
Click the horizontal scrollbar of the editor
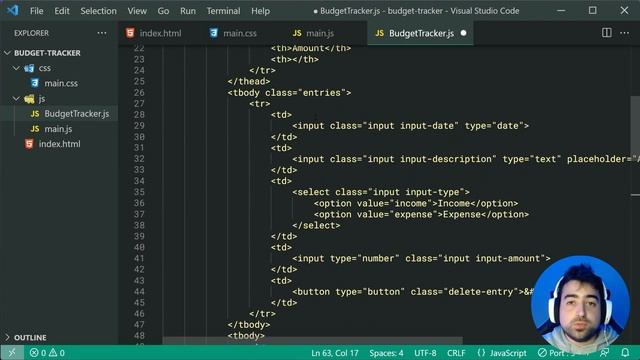313,340
